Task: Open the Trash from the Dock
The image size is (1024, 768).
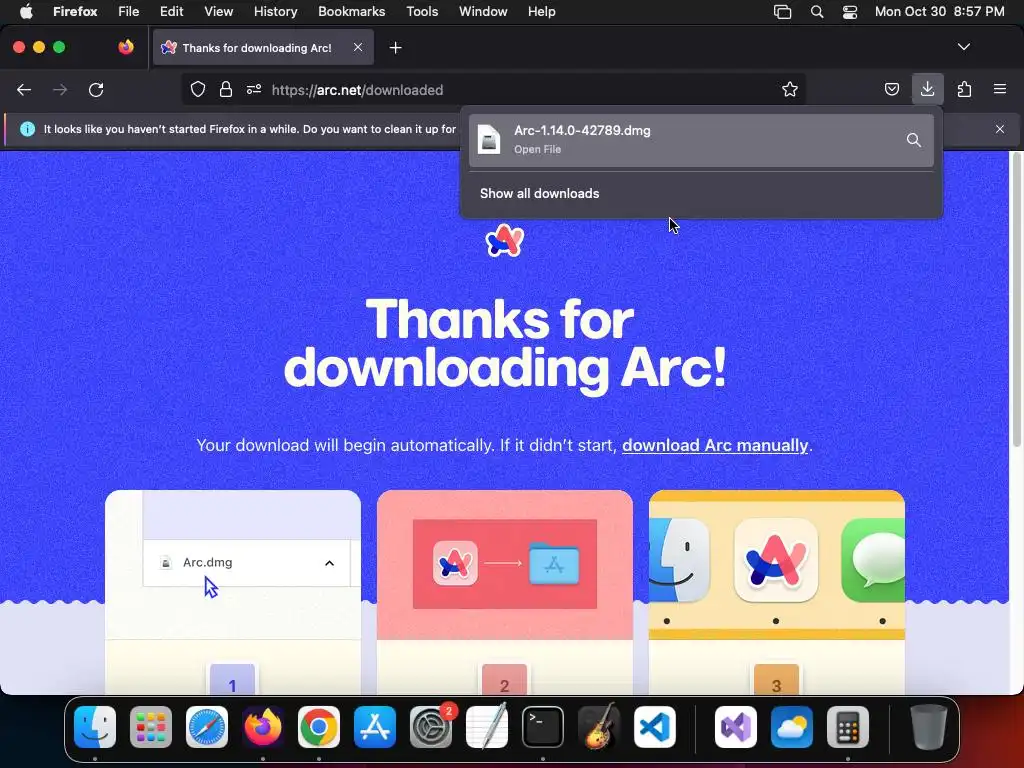Action: 929,727
